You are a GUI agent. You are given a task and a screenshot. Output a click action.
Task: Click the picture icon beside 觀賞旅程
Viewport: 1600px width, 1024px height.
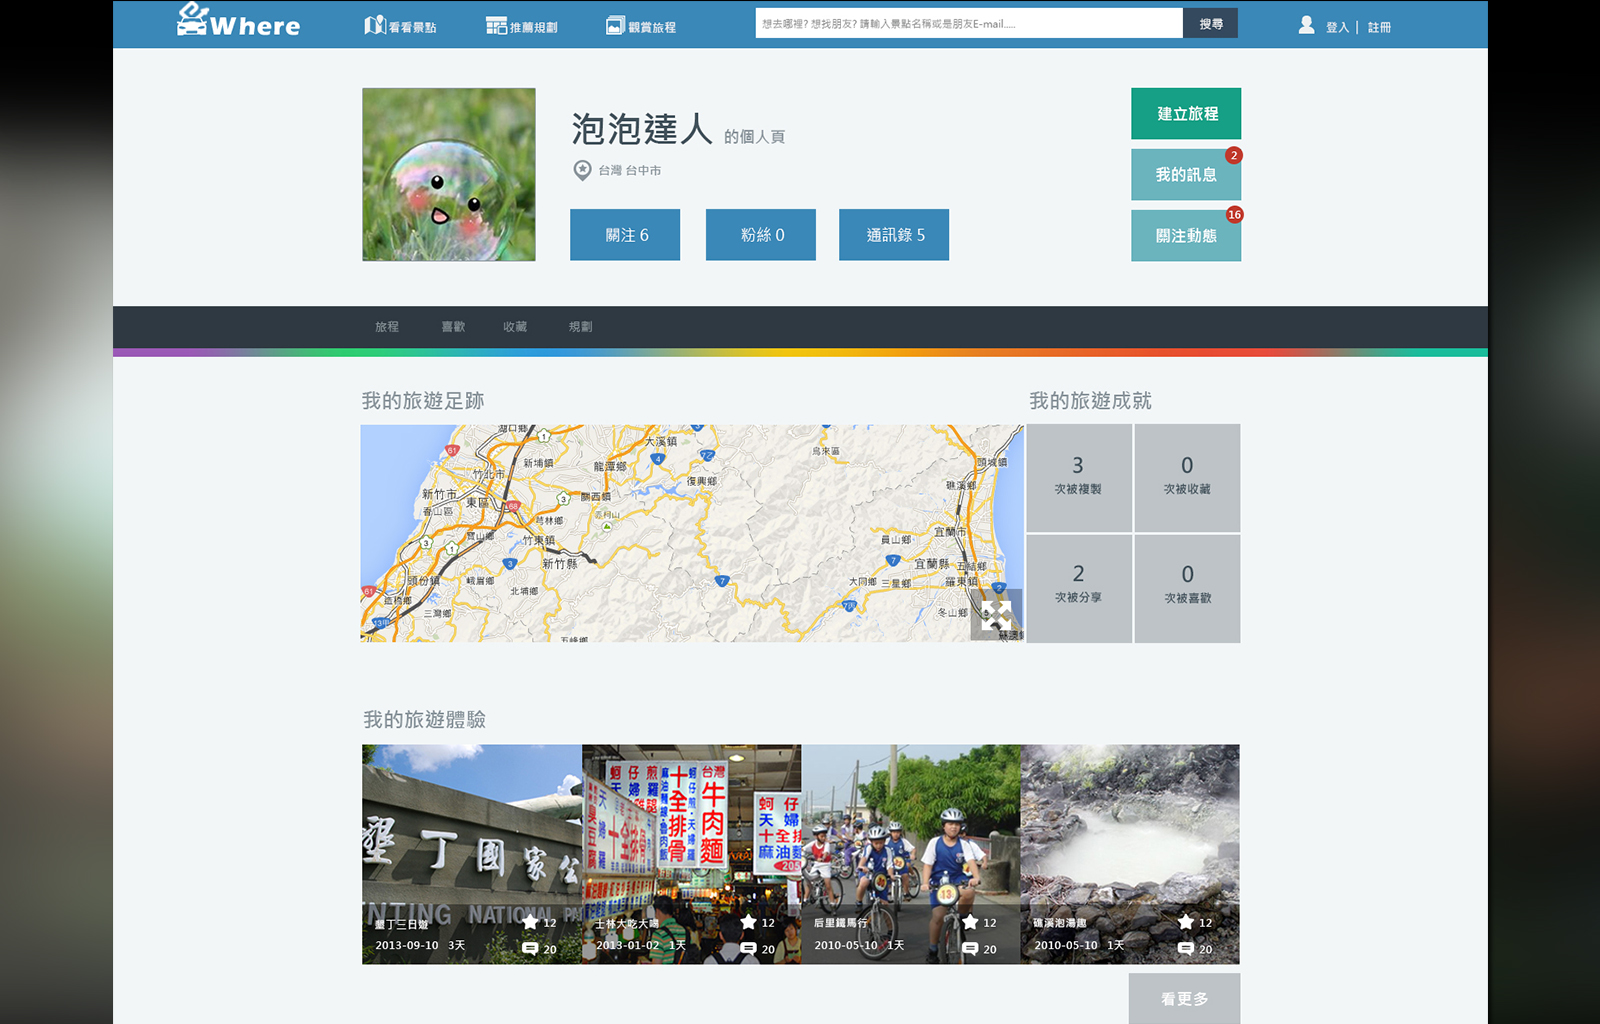(x=615, y=26)
